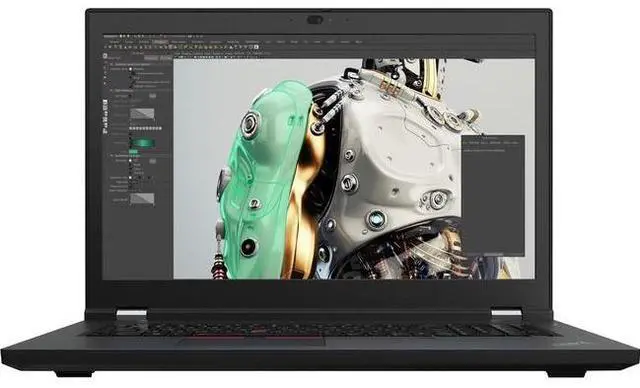Collapse the third attribute section below the green swatch

click(x=112, y=155)
